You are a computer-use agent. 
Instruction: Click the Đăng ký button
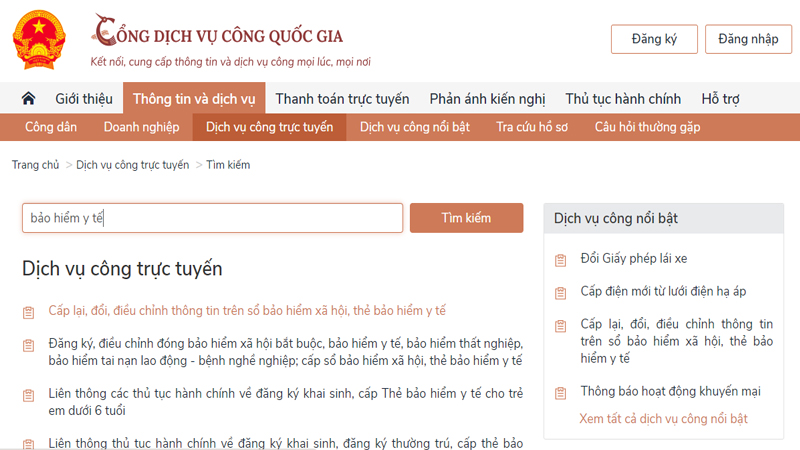[654, 39]
